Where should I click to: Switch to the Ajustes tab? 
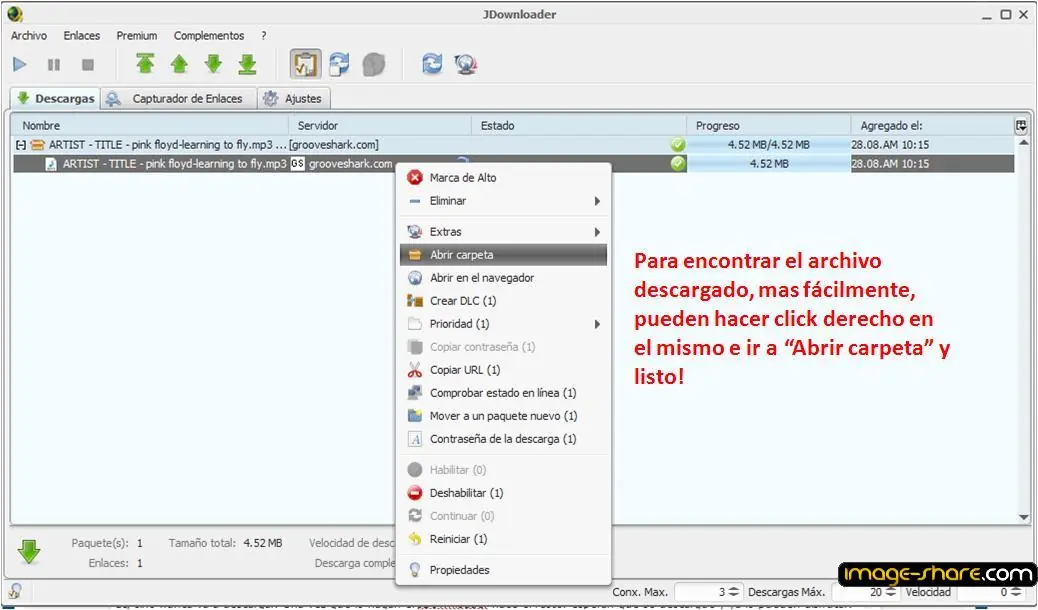click(293, 98)
